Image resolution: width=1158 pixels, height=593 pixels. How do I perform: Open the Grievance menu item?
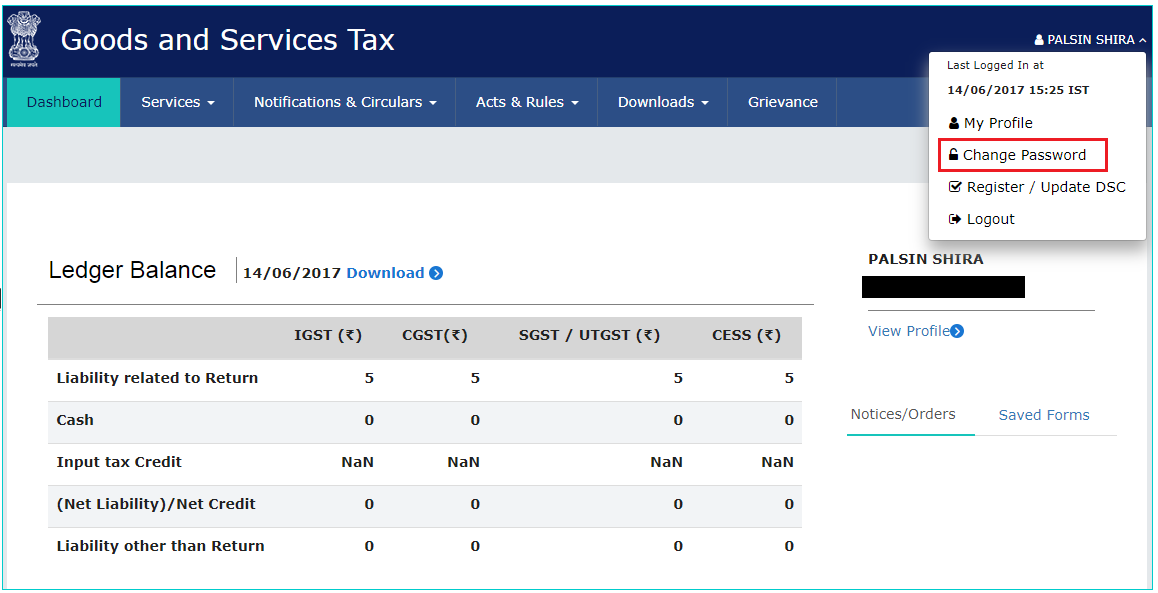tap(782, 102)
